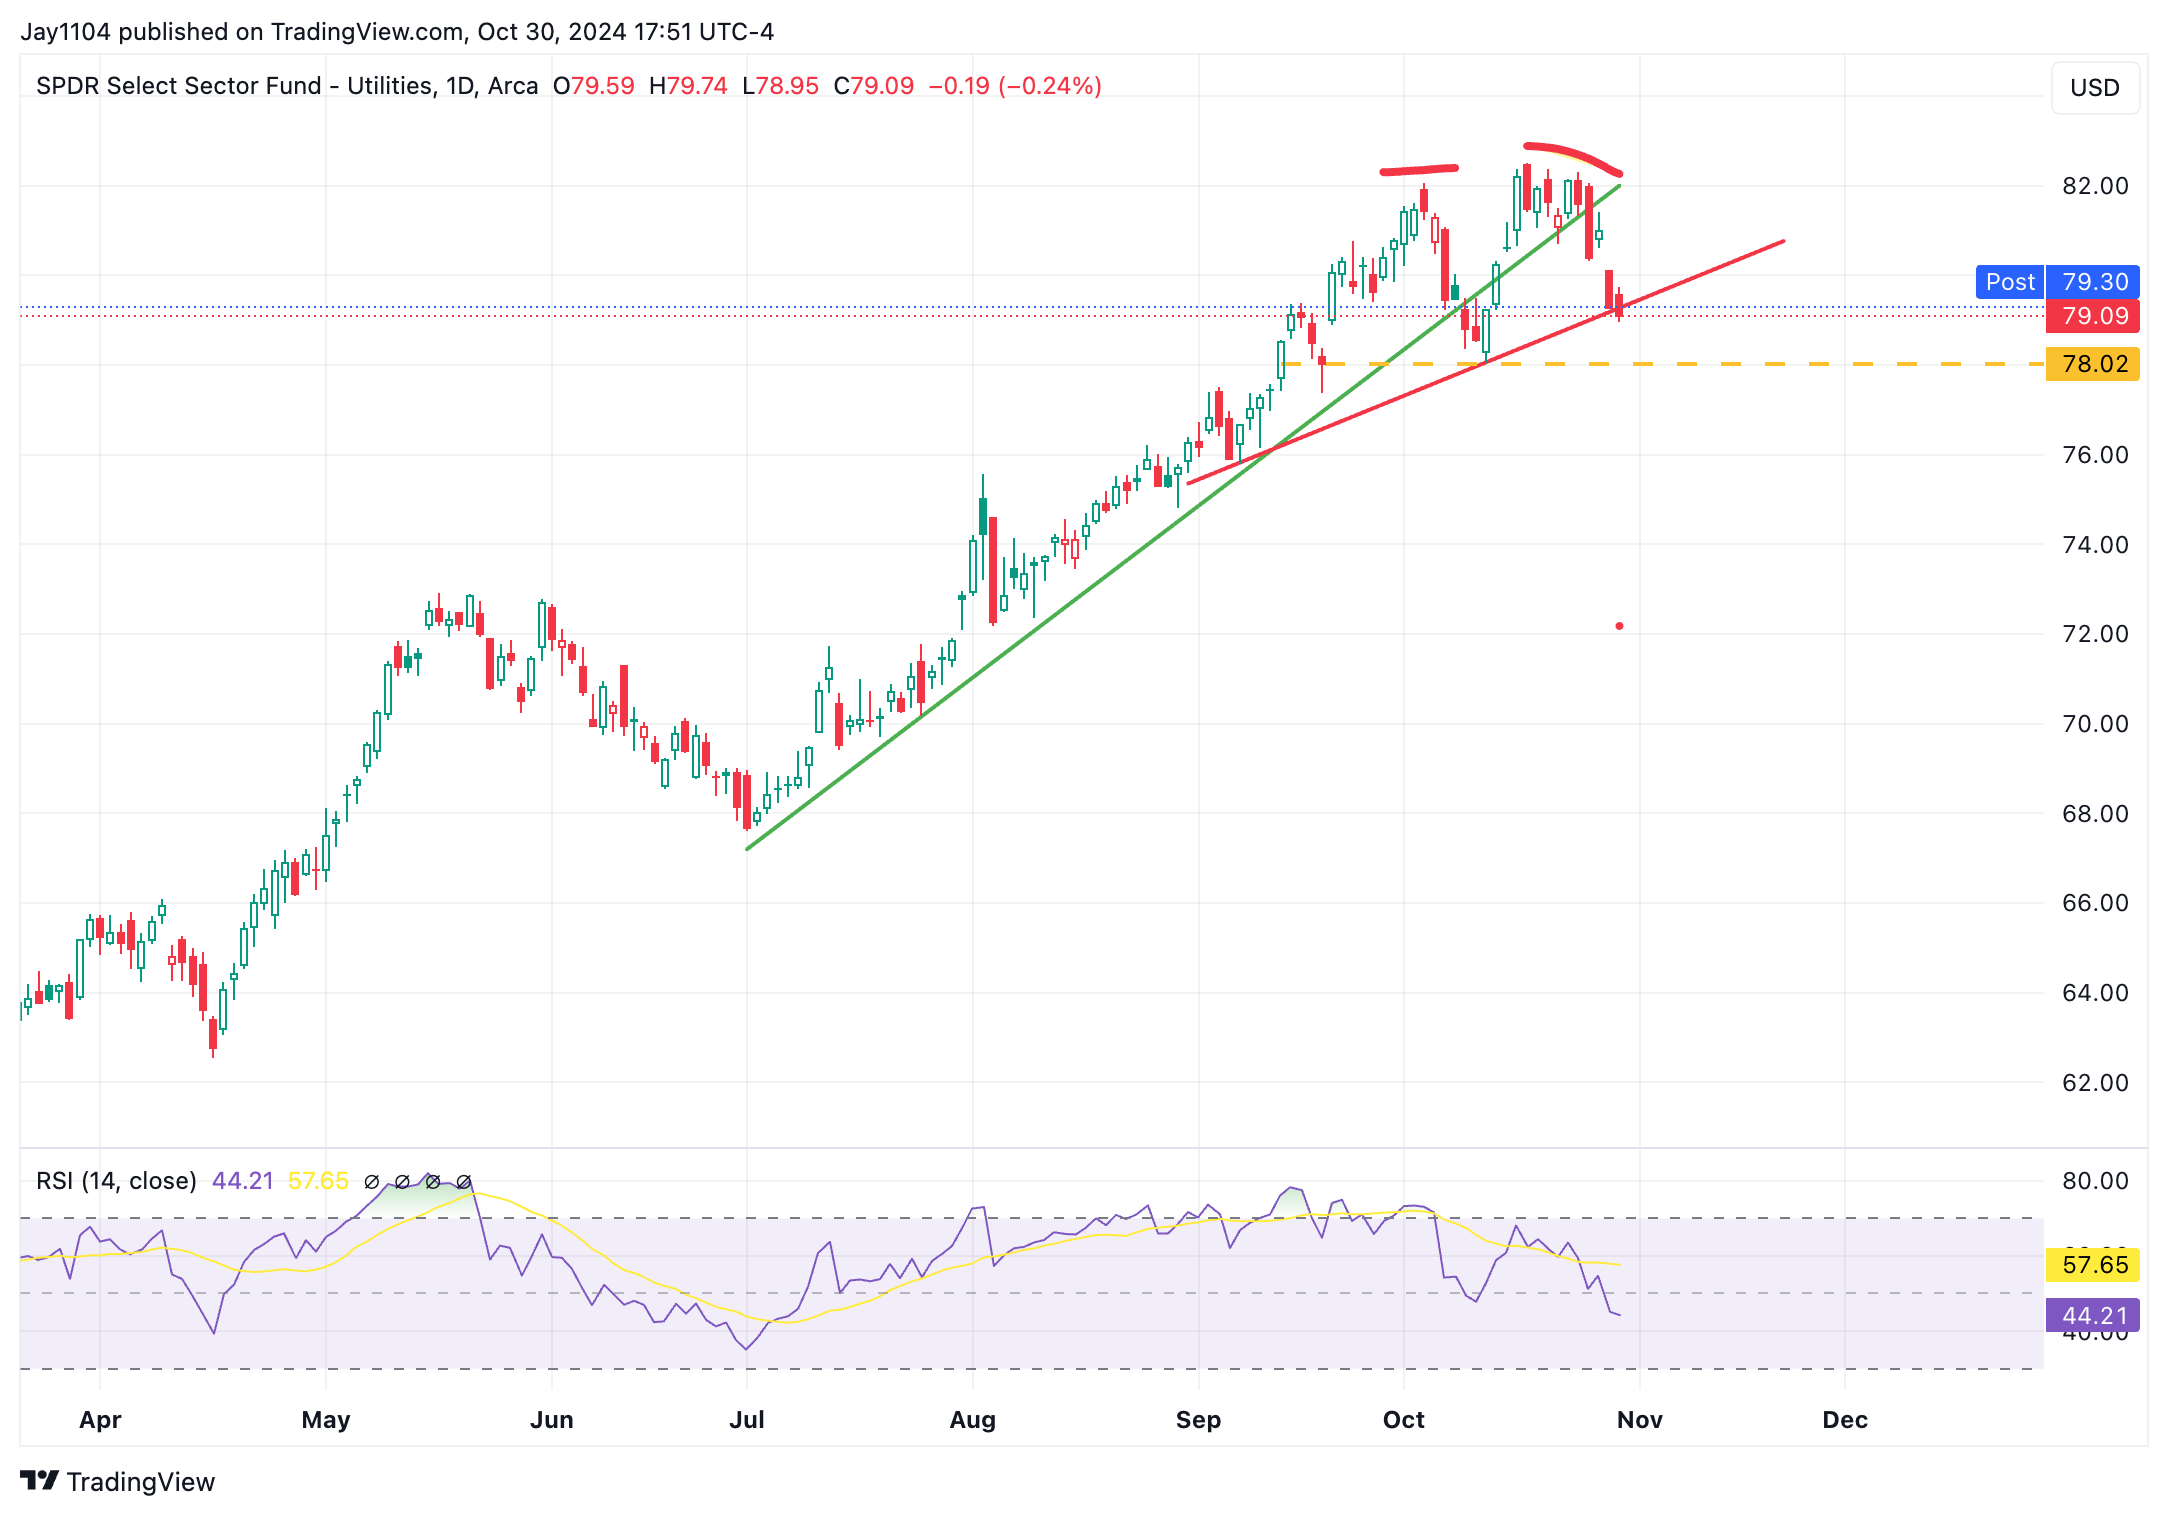
Task: Click the first RSI null-value symbol ∅
Action: 372,1182
